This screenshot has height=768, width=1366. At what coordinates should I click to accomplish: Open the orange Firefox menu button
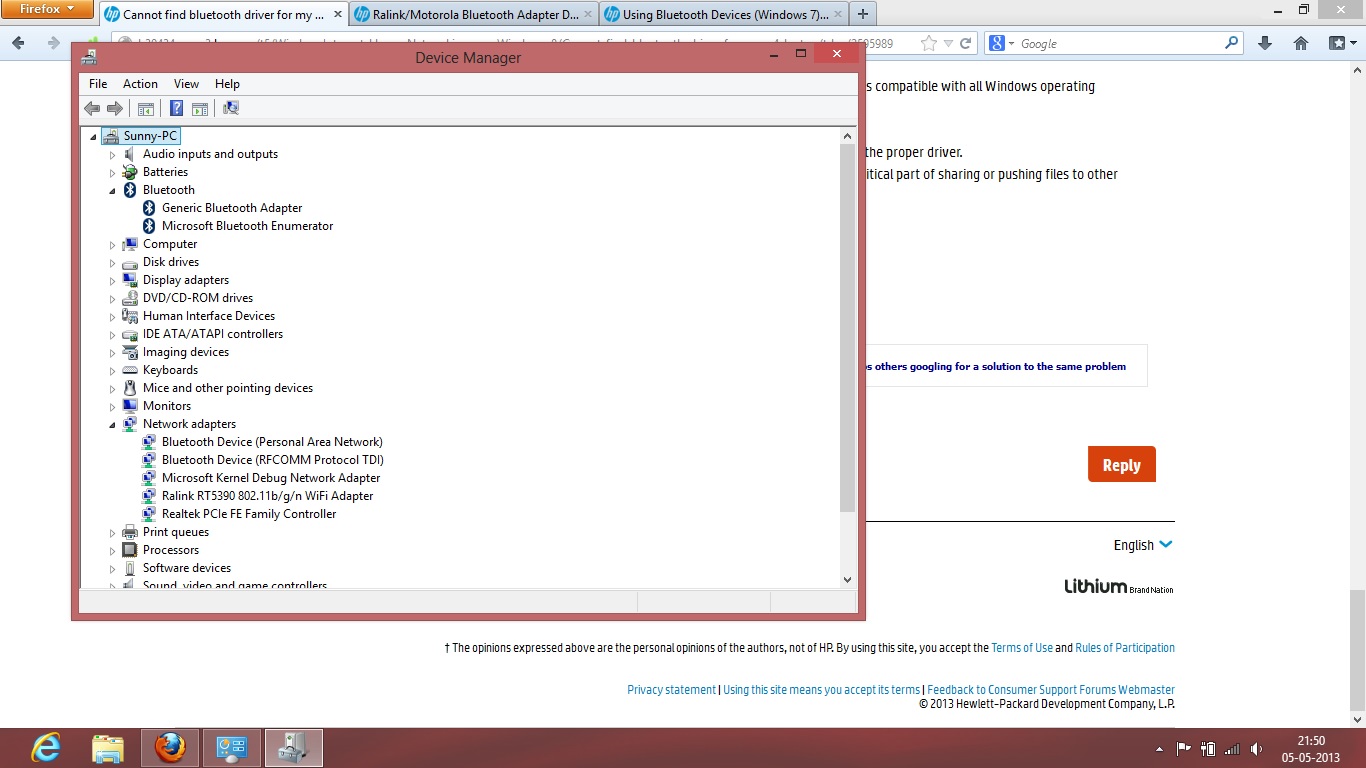[x=48, y=10]
